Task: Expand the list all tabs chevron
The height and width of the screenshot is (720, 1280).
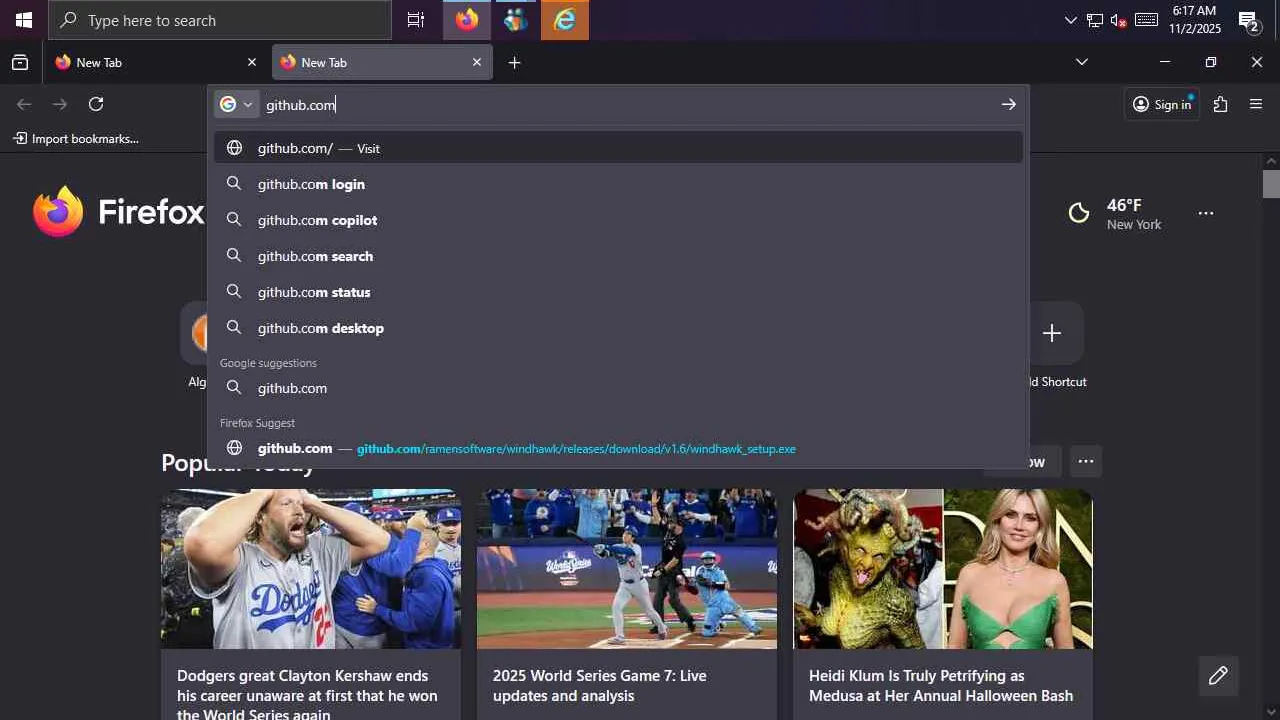Action: tap(1081, 62)
